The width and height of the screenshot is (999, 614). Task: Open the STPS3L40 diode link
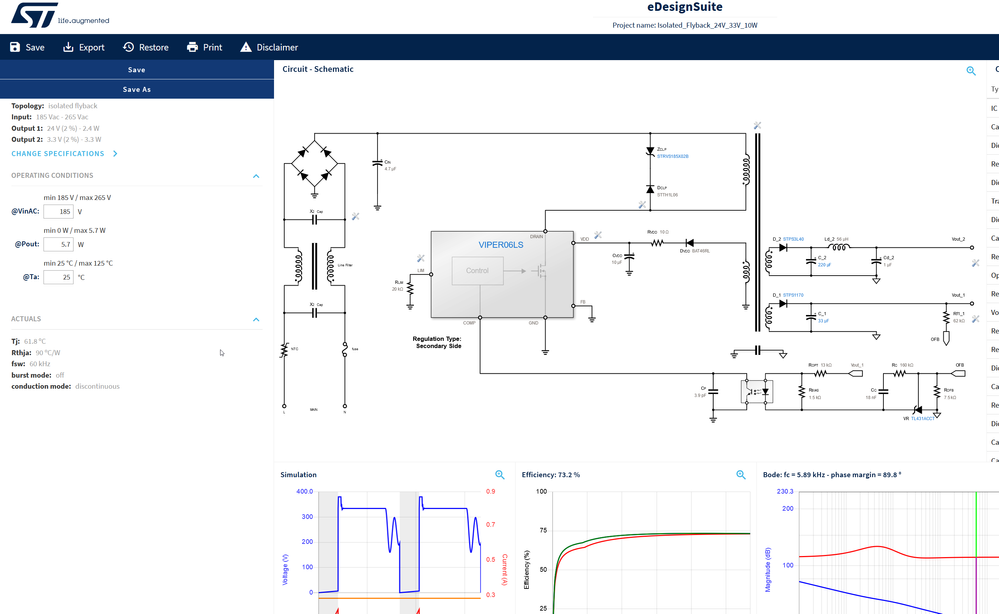(x=793, y=239)
